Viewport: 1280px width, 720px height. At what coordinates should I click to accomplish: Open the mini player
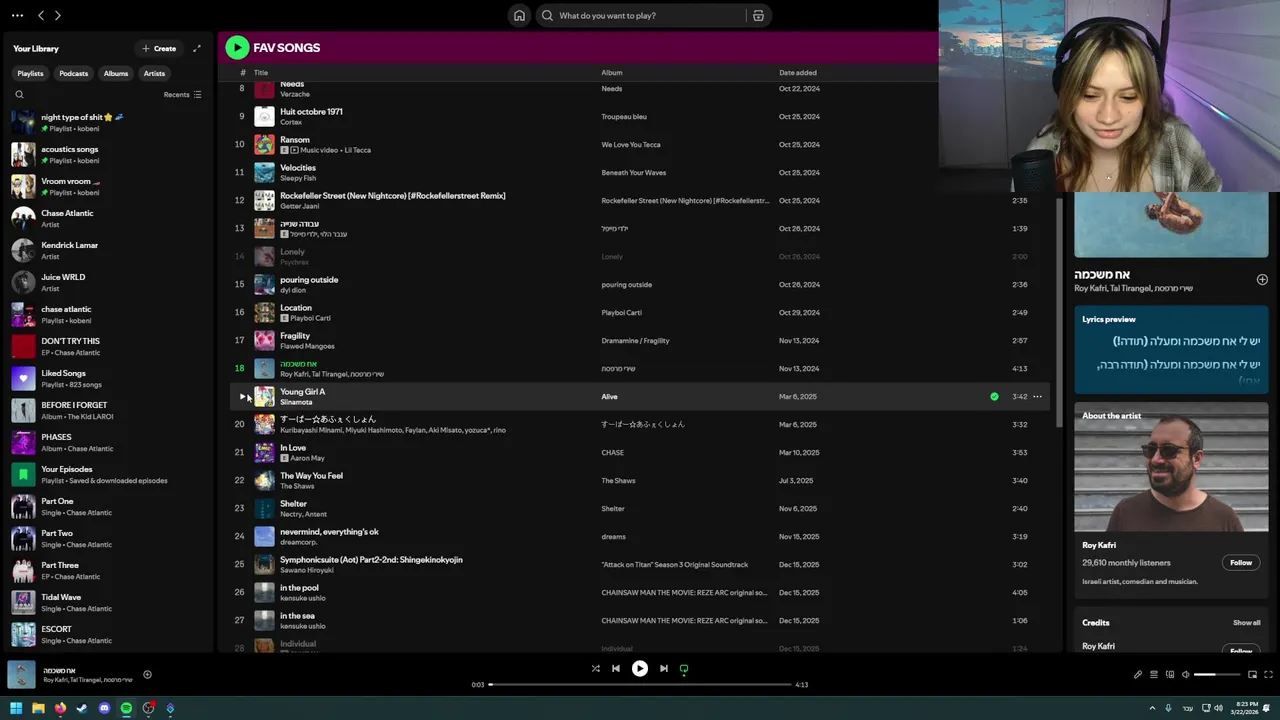tap(1252, 675)
